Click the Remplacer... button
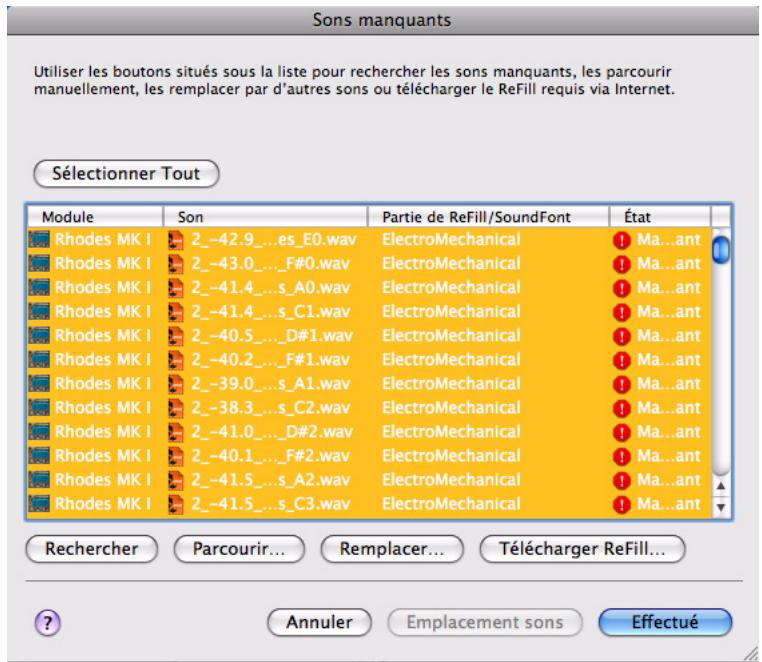The image size is (762, 662). coord(392,549)
